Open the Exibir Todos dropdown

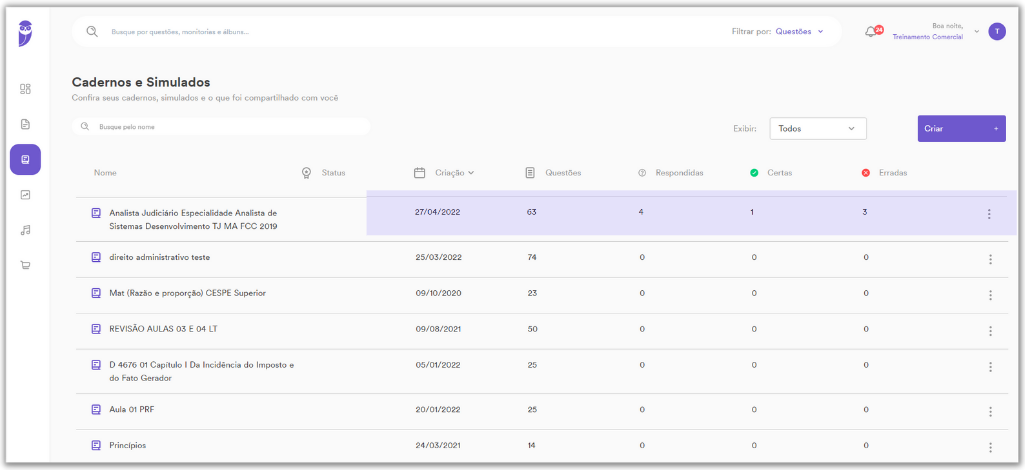click(x=818, y=129)
